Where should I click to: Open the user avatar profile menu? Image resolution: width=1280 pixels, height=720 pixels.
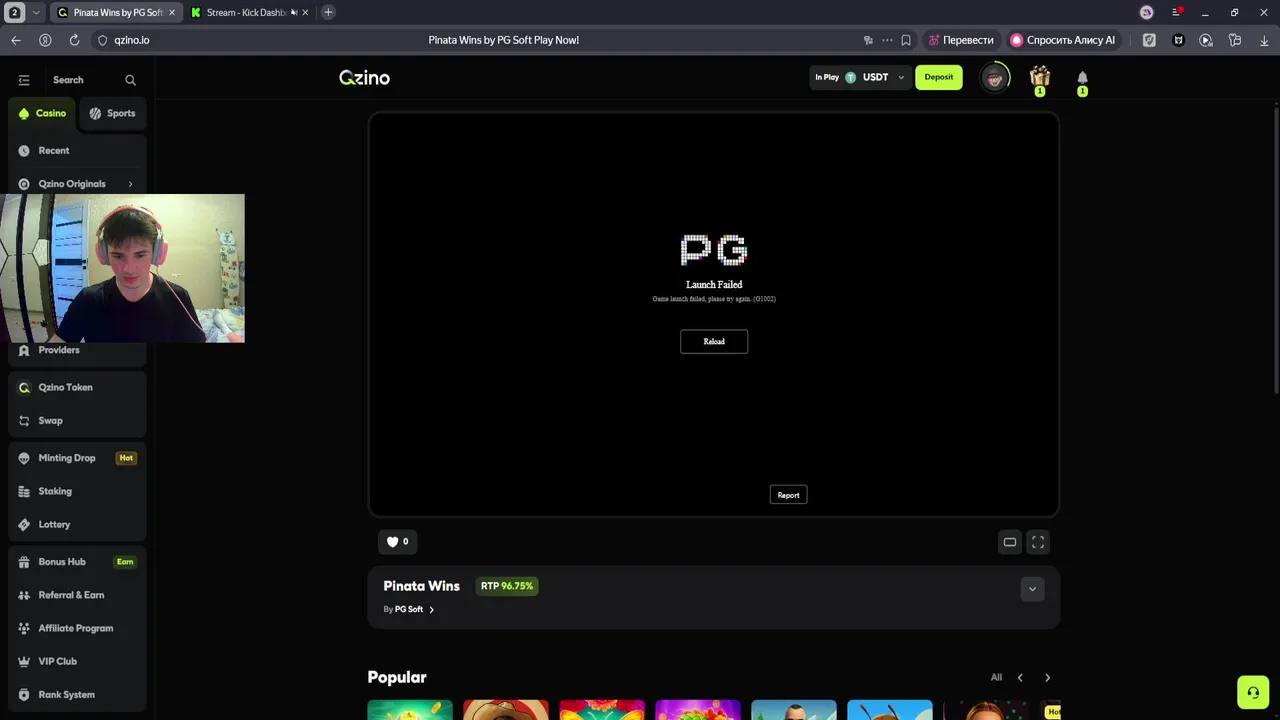(994, 78)
